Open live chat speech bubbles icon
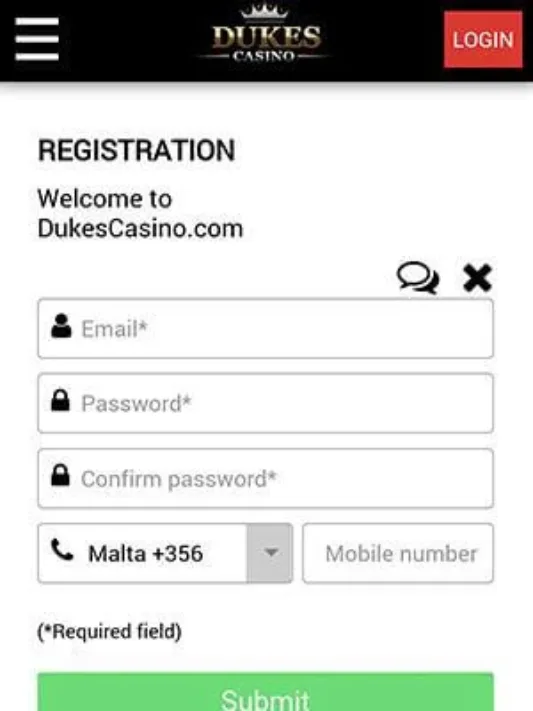This screenshot has height=711, width=533. (418, 278)
